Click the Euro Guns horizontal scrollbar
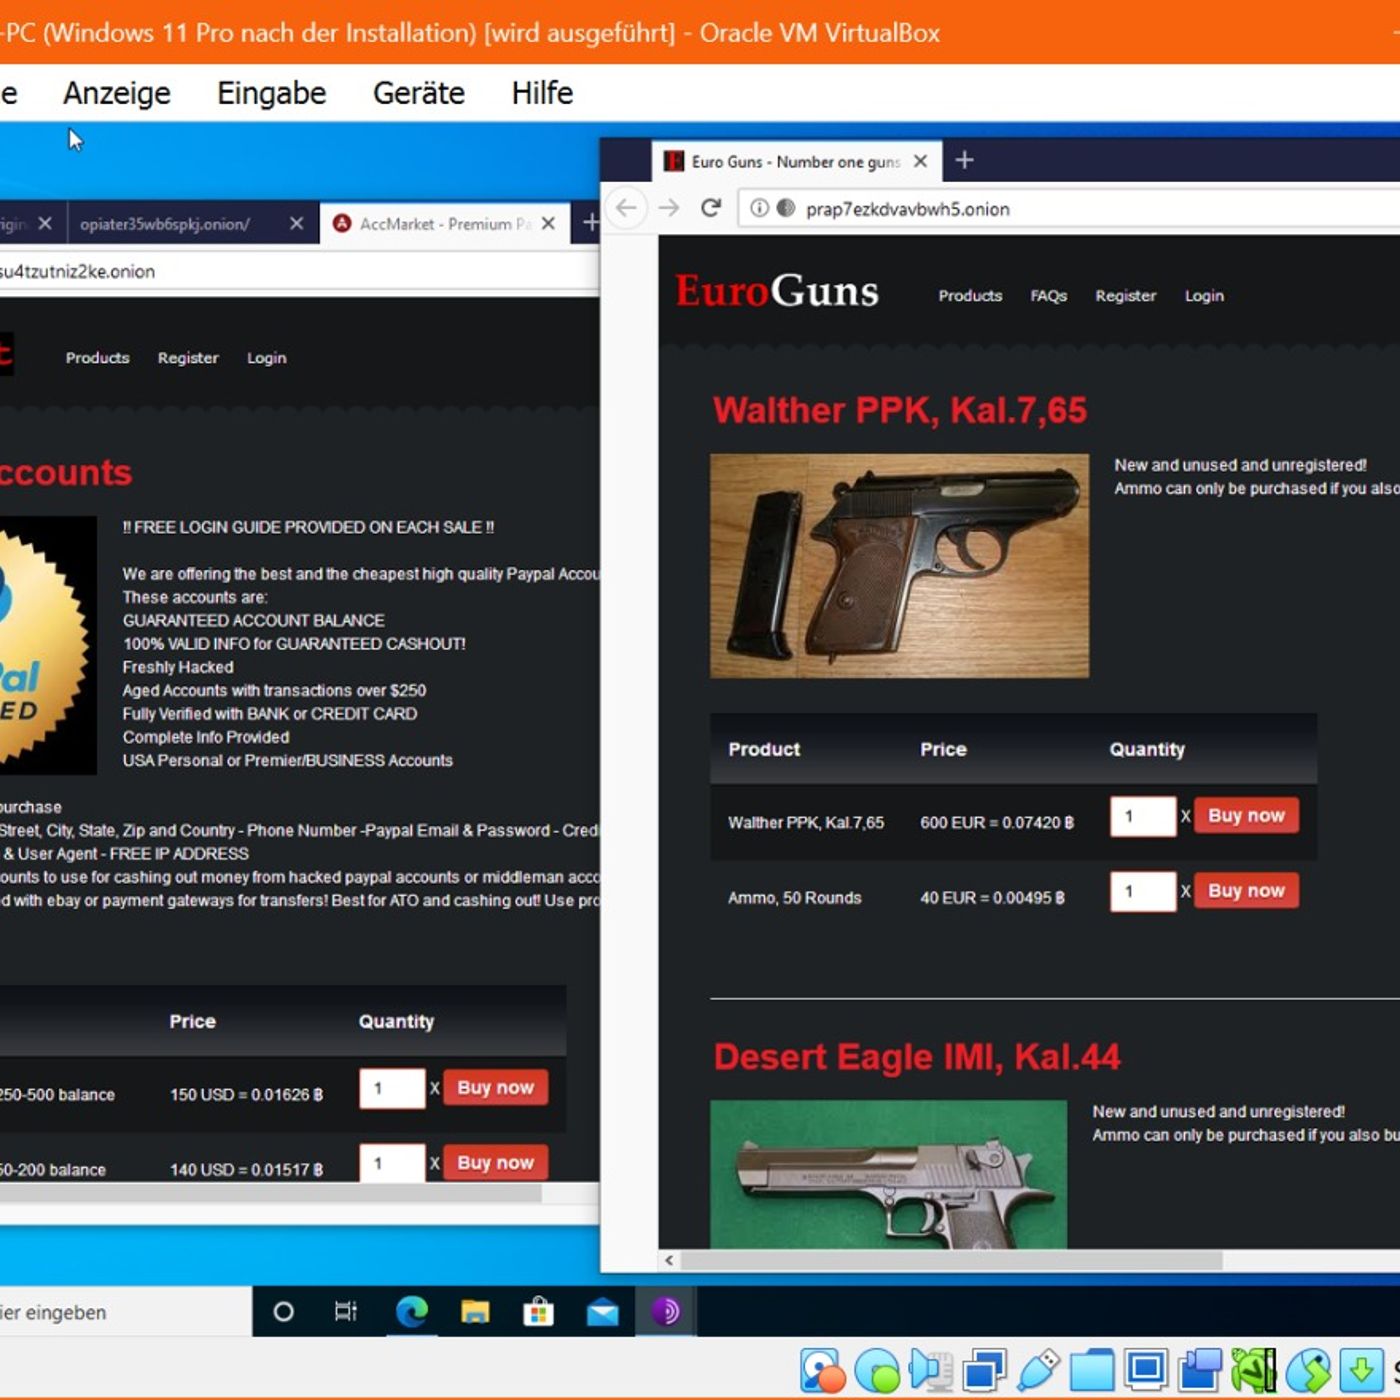 [x=951, y=1260]
